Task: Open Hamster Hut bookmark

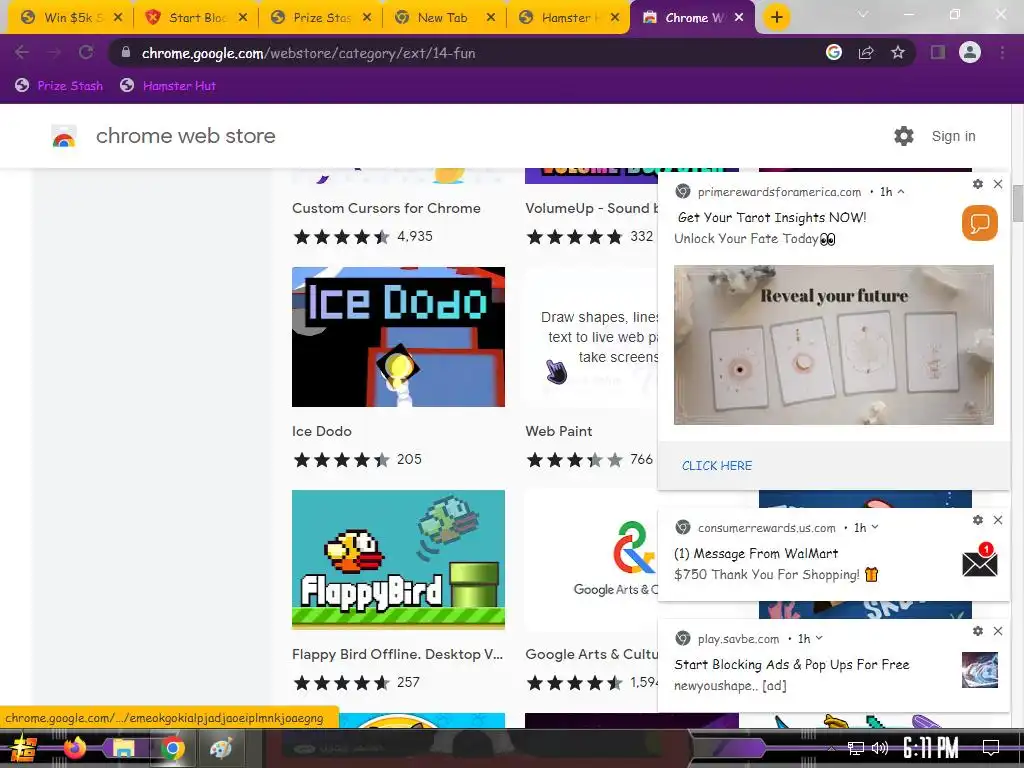Action: click(168, 86)
